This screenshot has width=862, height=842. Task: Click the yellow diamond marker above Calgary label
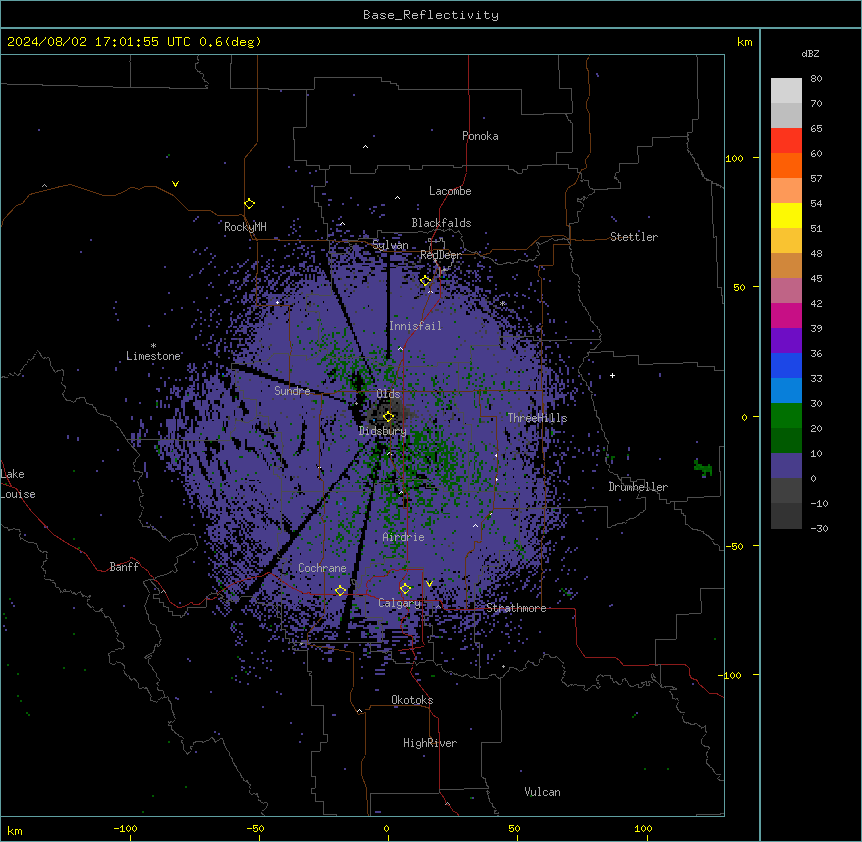(x=405, y=589)
